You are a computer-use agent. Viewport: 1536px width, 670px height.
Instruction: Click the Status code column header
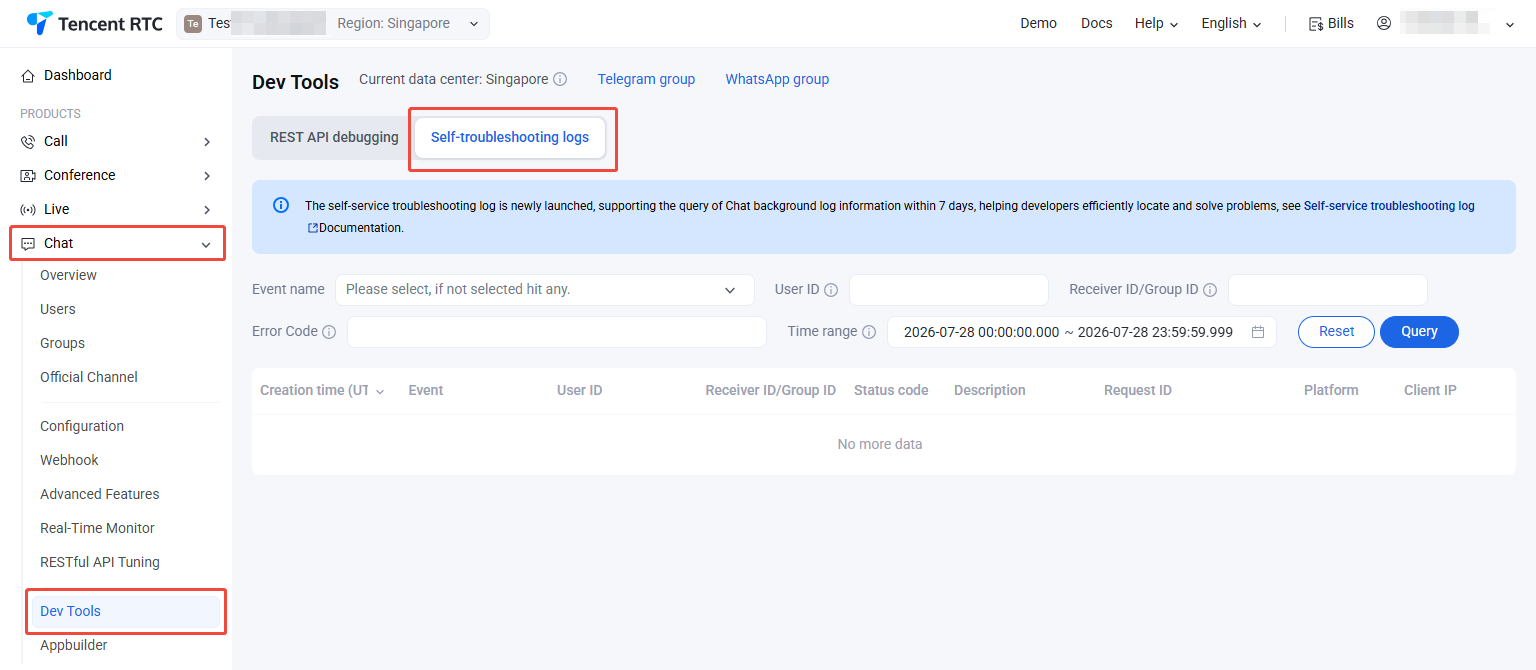pyautogui.click(x=891, y=391)
